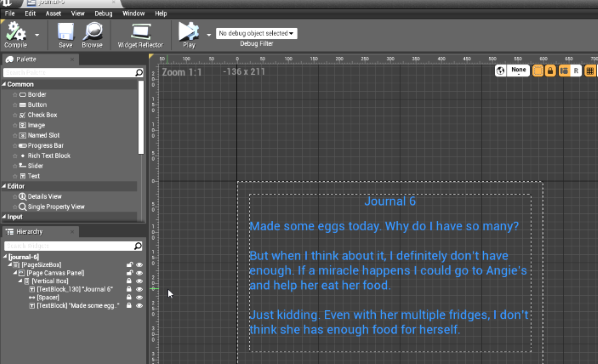Toggle visibility of Spacer widget
The height and width of the screenshot is (364, 598).
pyautogui.click(x=140, y=298)
